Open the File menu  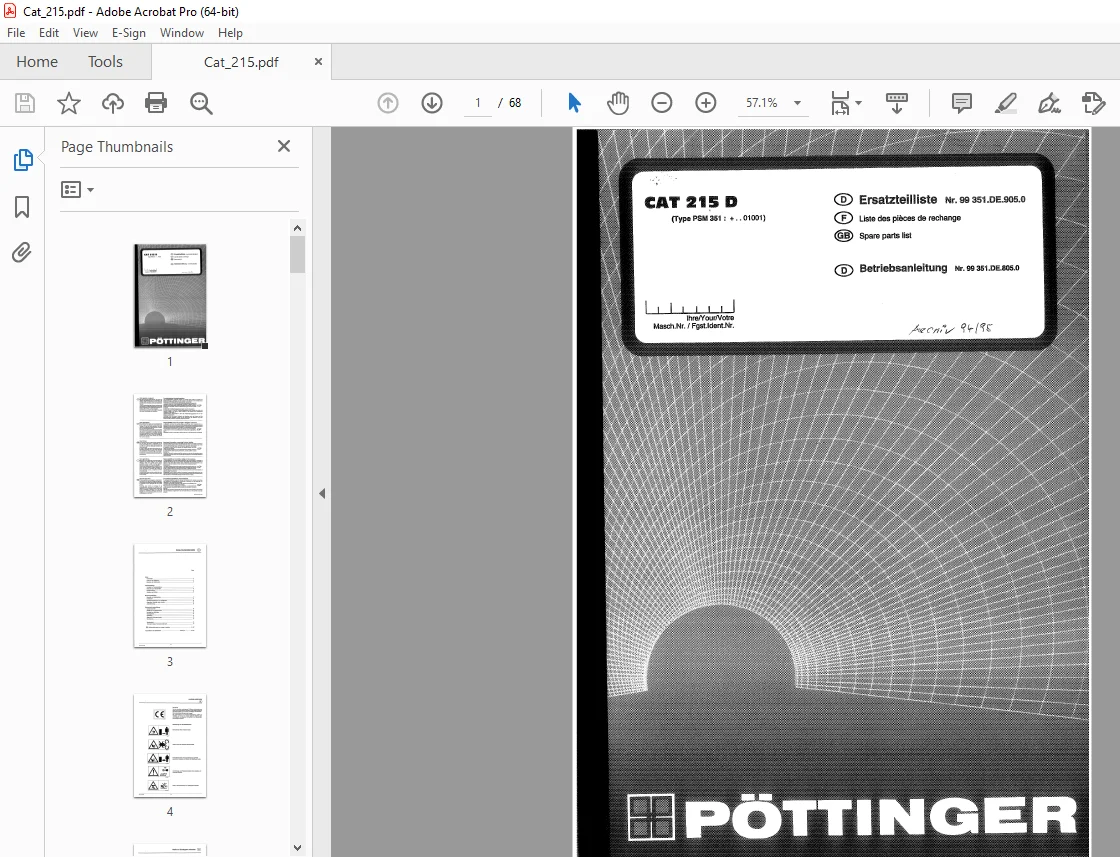pos(16,33)
